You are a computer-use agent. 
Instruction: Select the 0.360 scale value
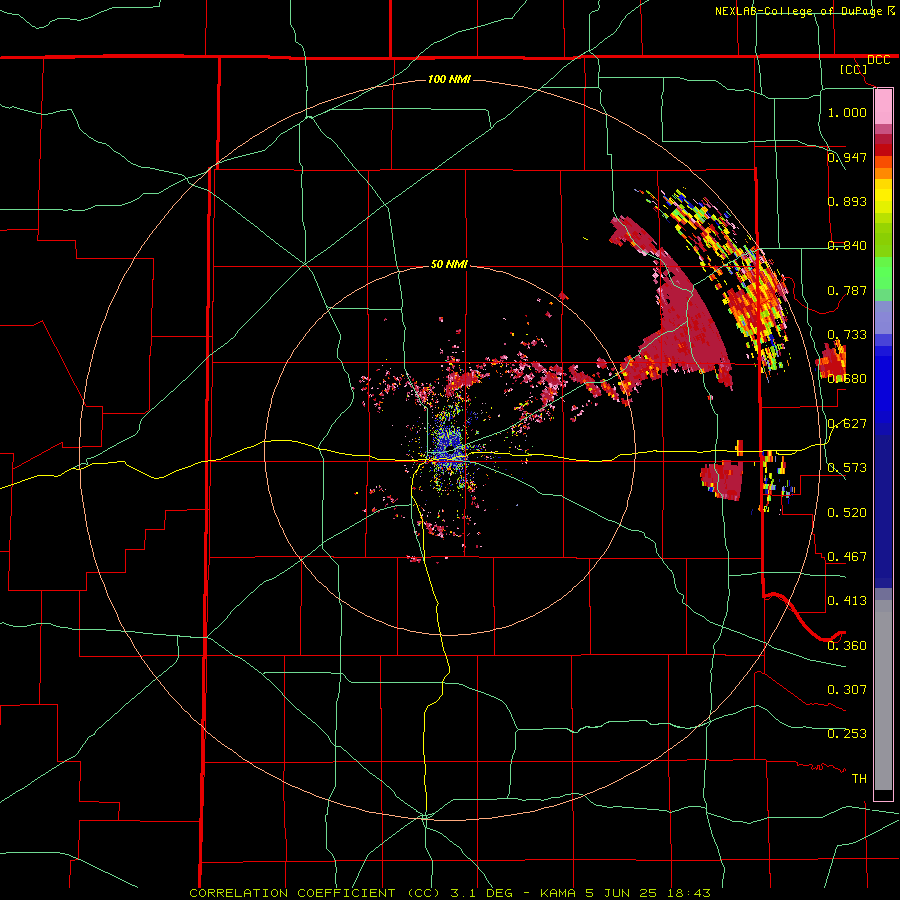click(847, 645)
